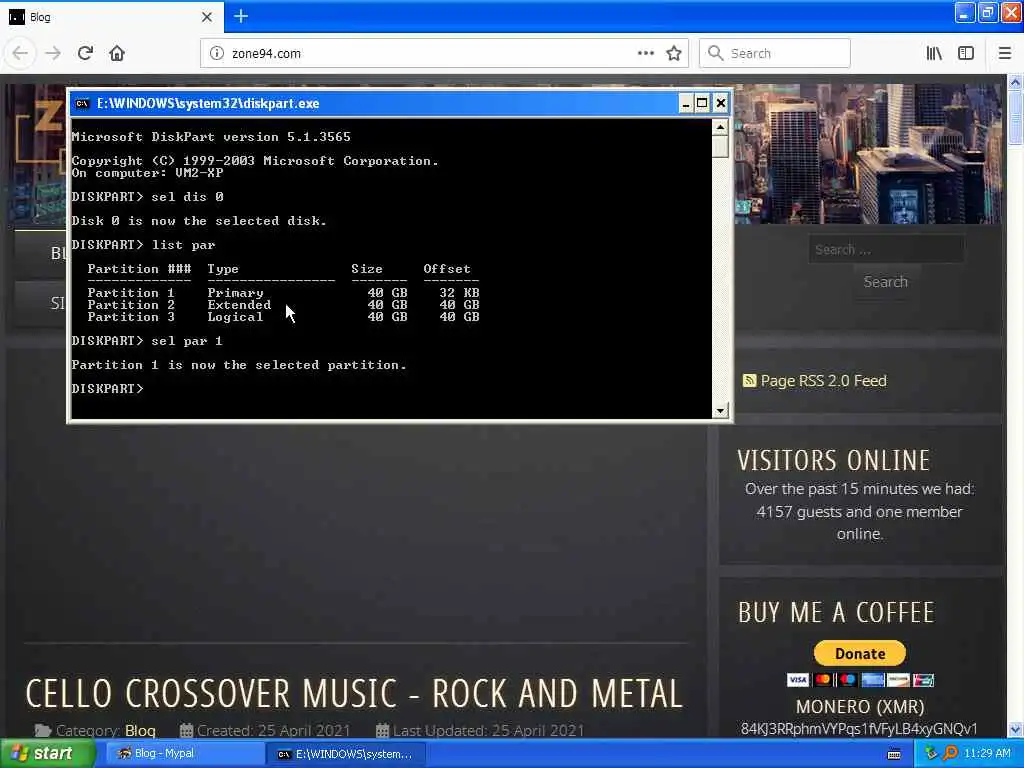Click the payment cards strip under Donate
This screenshot has height=768, width=1024.
point(860,680)
